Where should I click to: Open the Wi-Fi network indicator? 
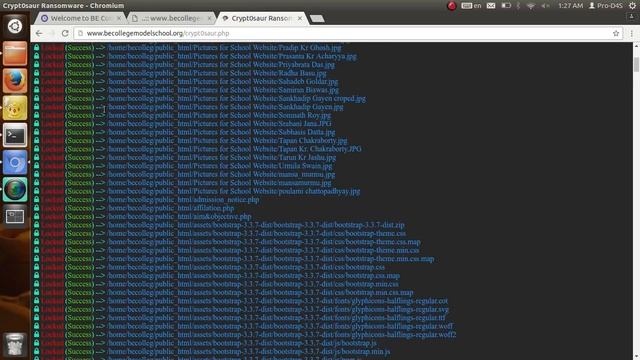click(x=531, y=6)
